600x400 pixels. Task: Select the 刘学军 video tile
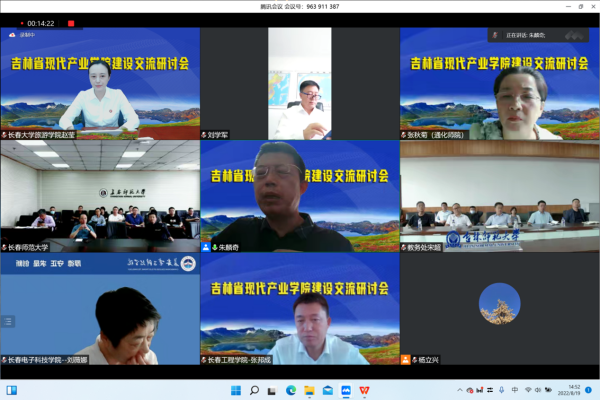pos(299,84)
